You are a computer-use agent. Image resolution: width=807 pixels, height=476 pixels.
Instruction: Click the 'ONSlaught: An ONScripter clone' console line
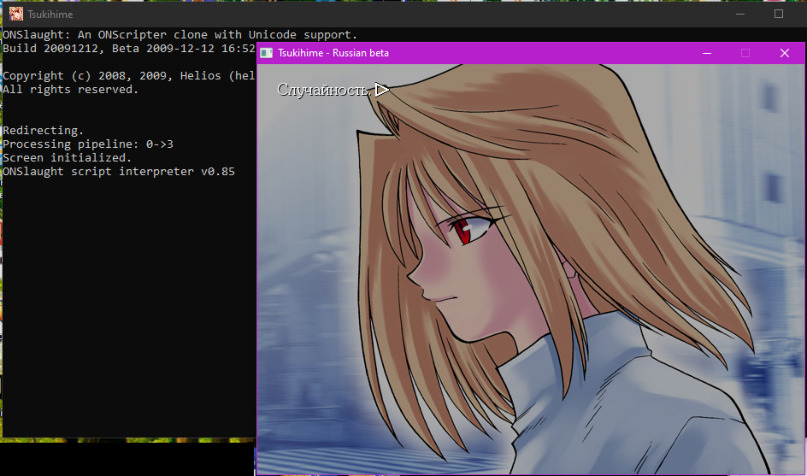[x=180, y=34]
